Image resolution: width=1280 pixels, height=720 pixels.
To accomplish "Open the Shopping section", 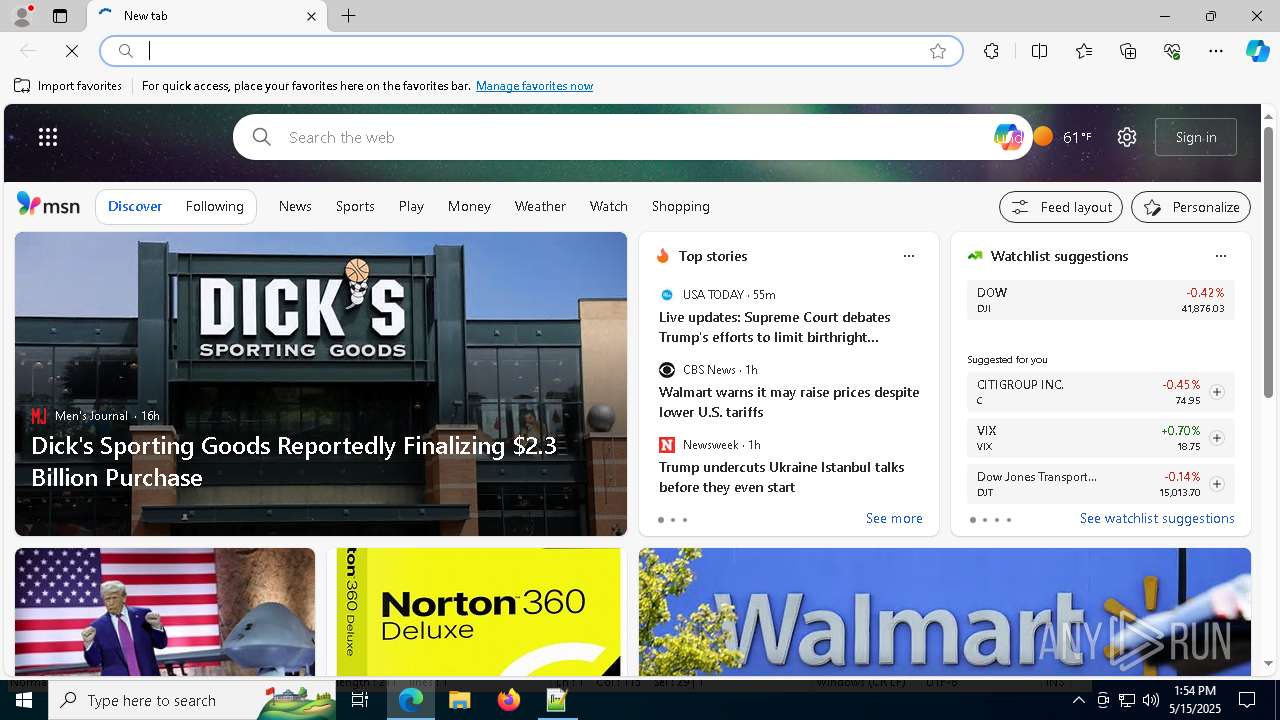I will point(680,206).
